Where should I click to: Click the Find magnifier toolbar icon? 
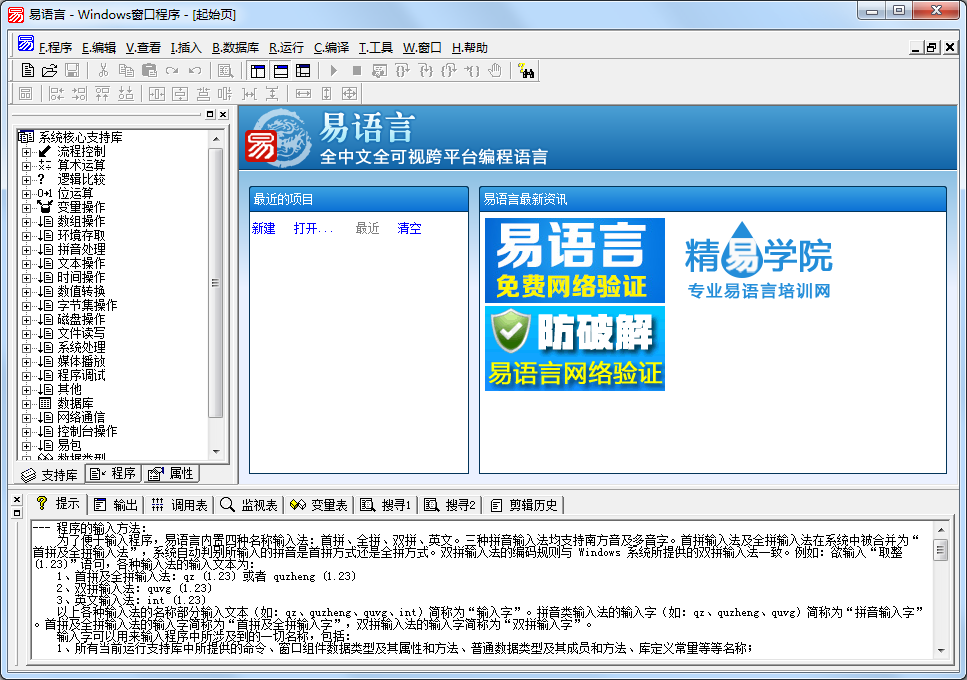coord(226,71)
